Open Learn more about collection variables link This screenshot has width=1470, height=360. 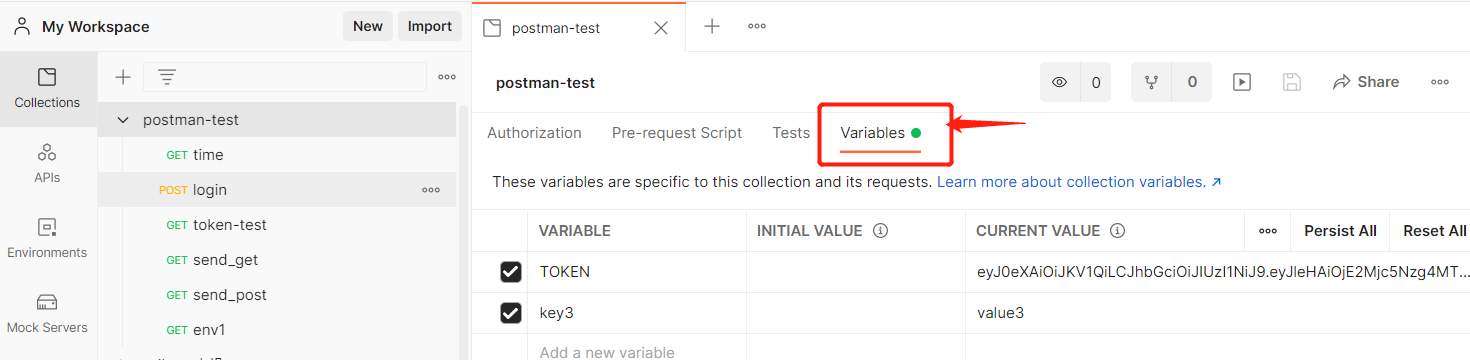(x=1079, y=182)
